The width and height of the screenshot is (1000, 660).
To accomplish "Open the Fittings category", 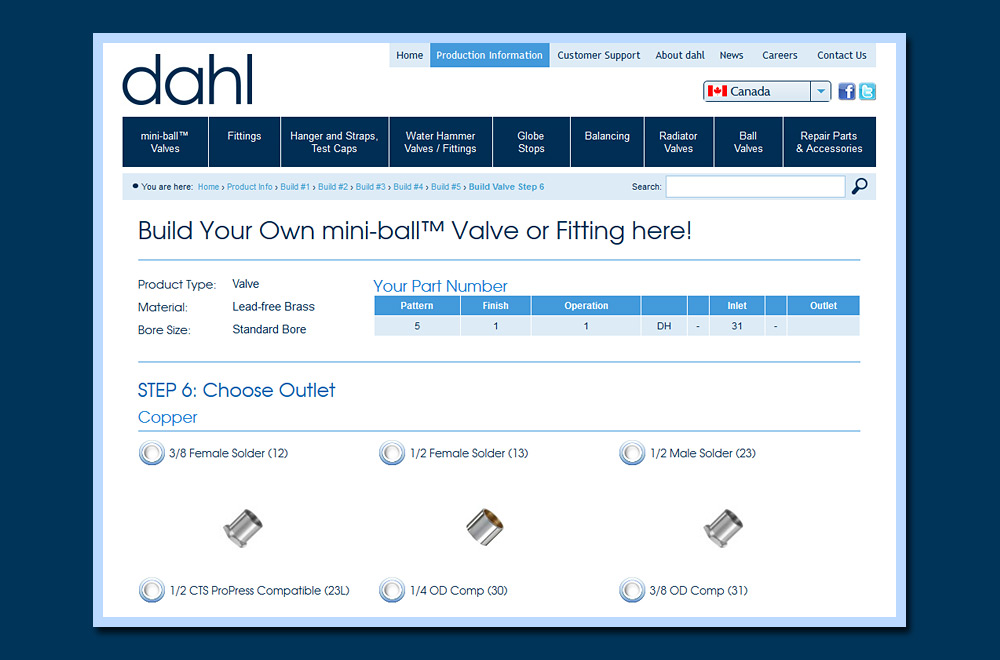I will (244, 142).
